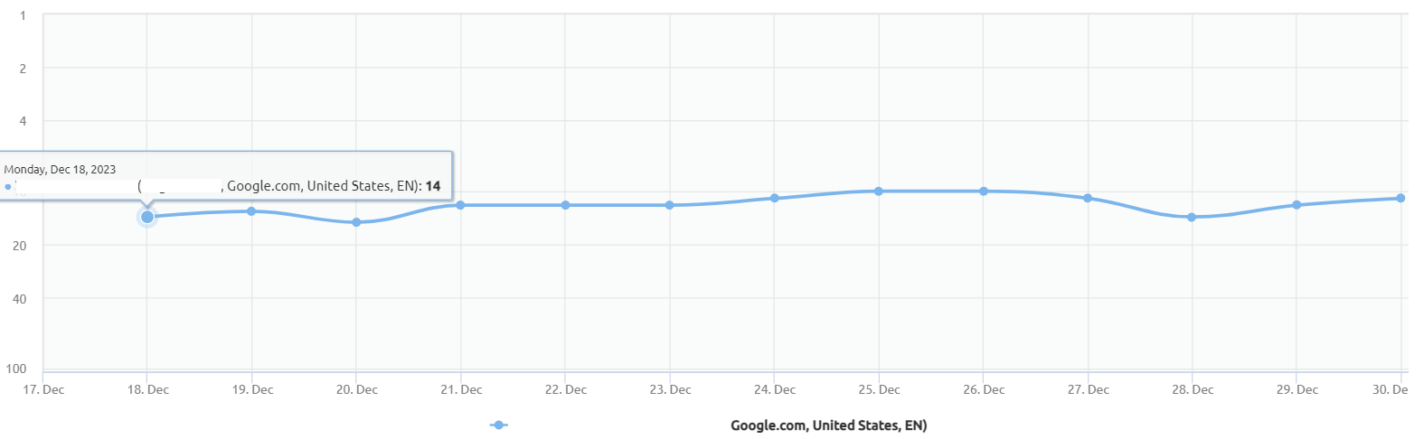Image resolution: width=1424 pixels, height=439 pixels.
Task: Select the data point for 25. Dec
Action: pos(878,191)
